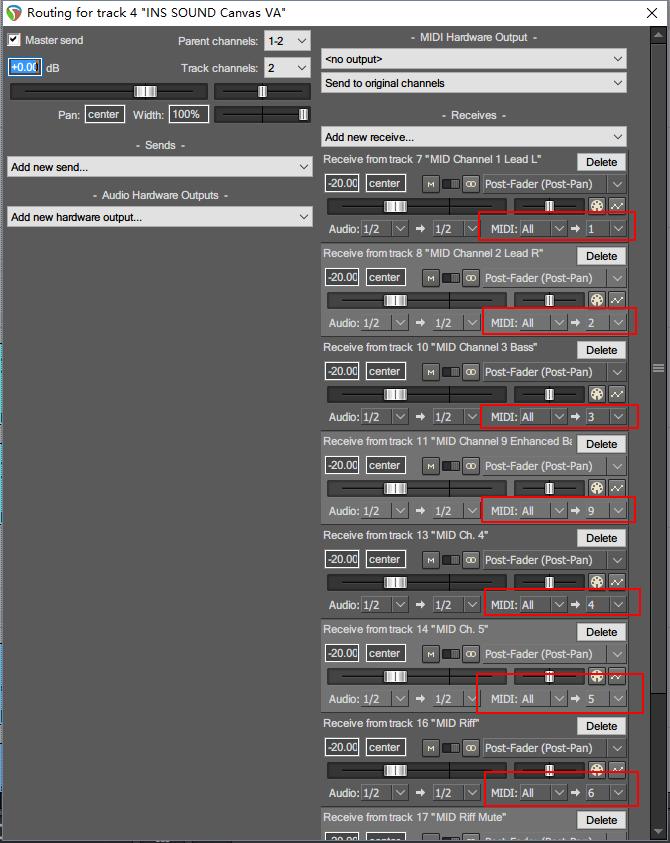Click mono-sum icon on track 13 receive

471,560
